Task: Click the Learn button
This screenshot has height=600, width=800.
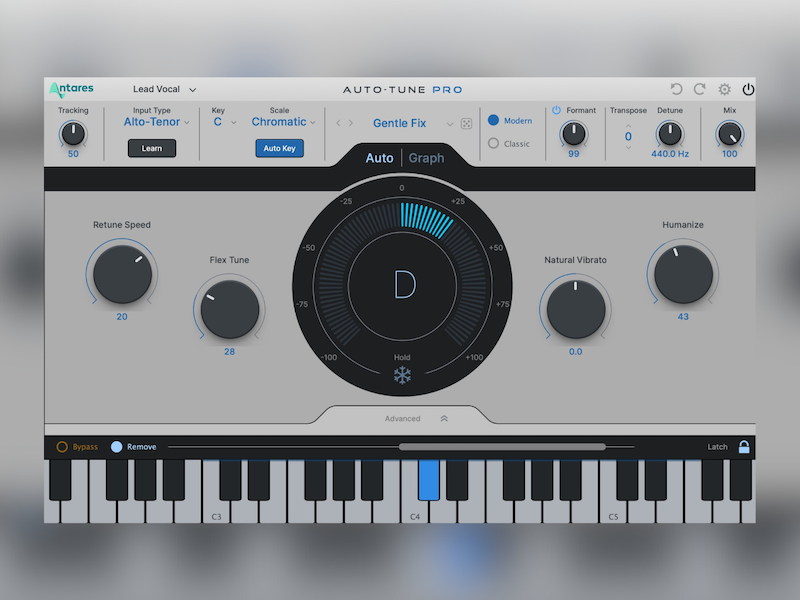Action: pyautogui.click(x=152, y=148)
